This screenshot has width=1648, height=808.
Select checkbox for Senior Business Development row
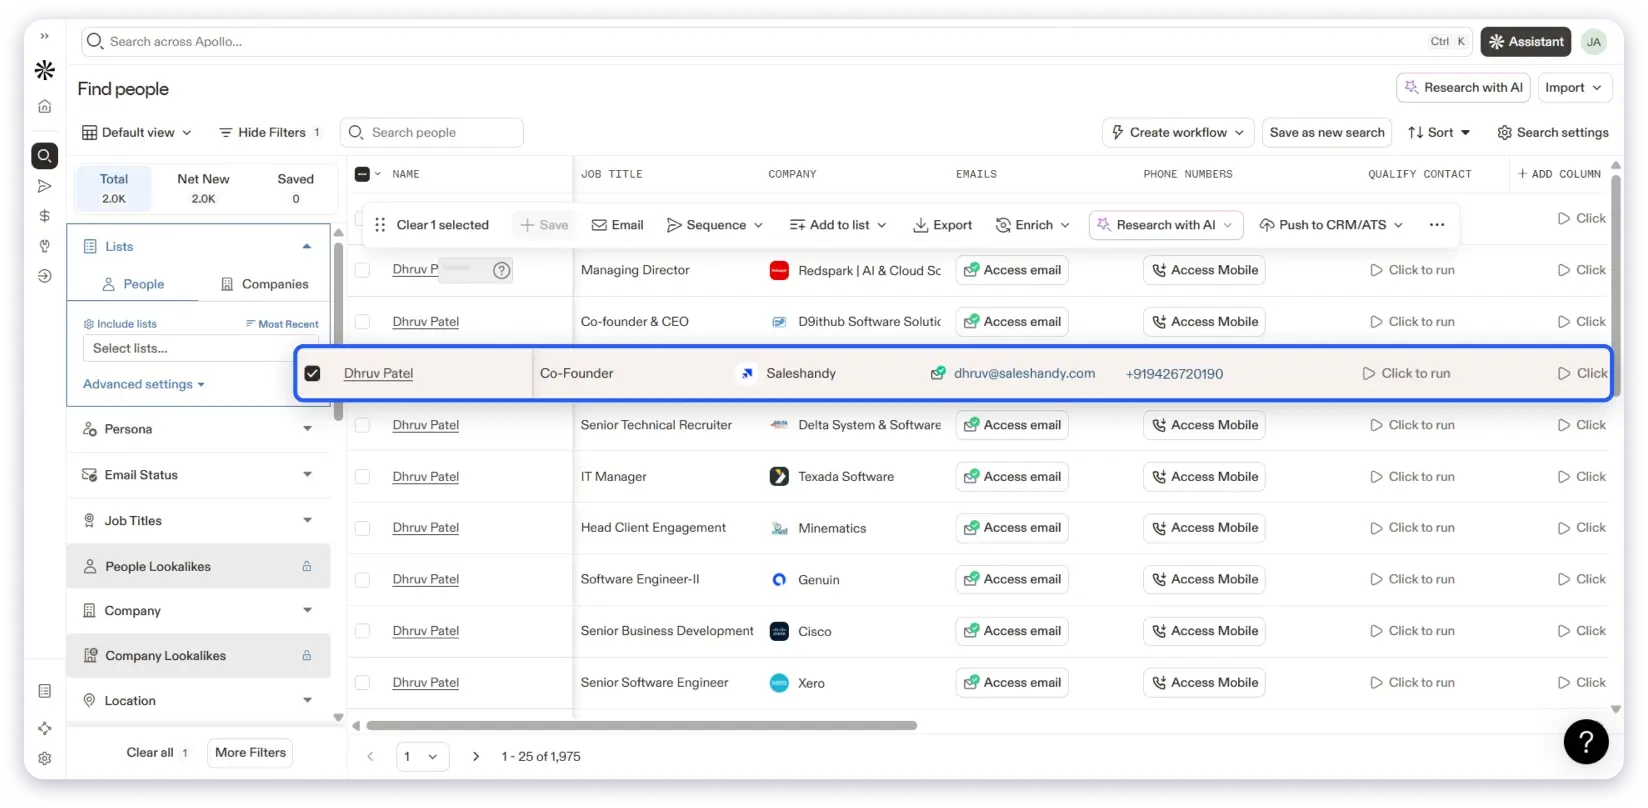click(x=362, y=631)
